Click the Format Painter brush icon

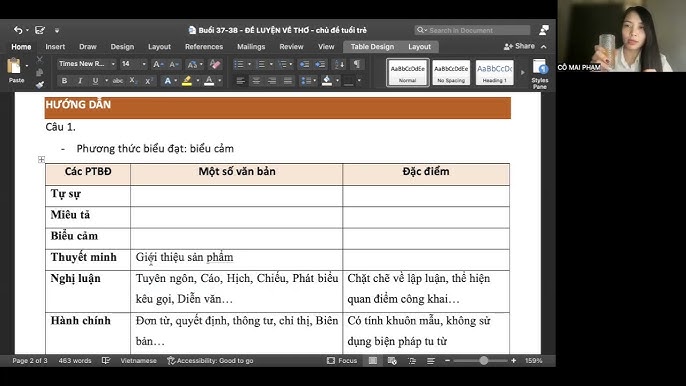(x=40, y=84)
